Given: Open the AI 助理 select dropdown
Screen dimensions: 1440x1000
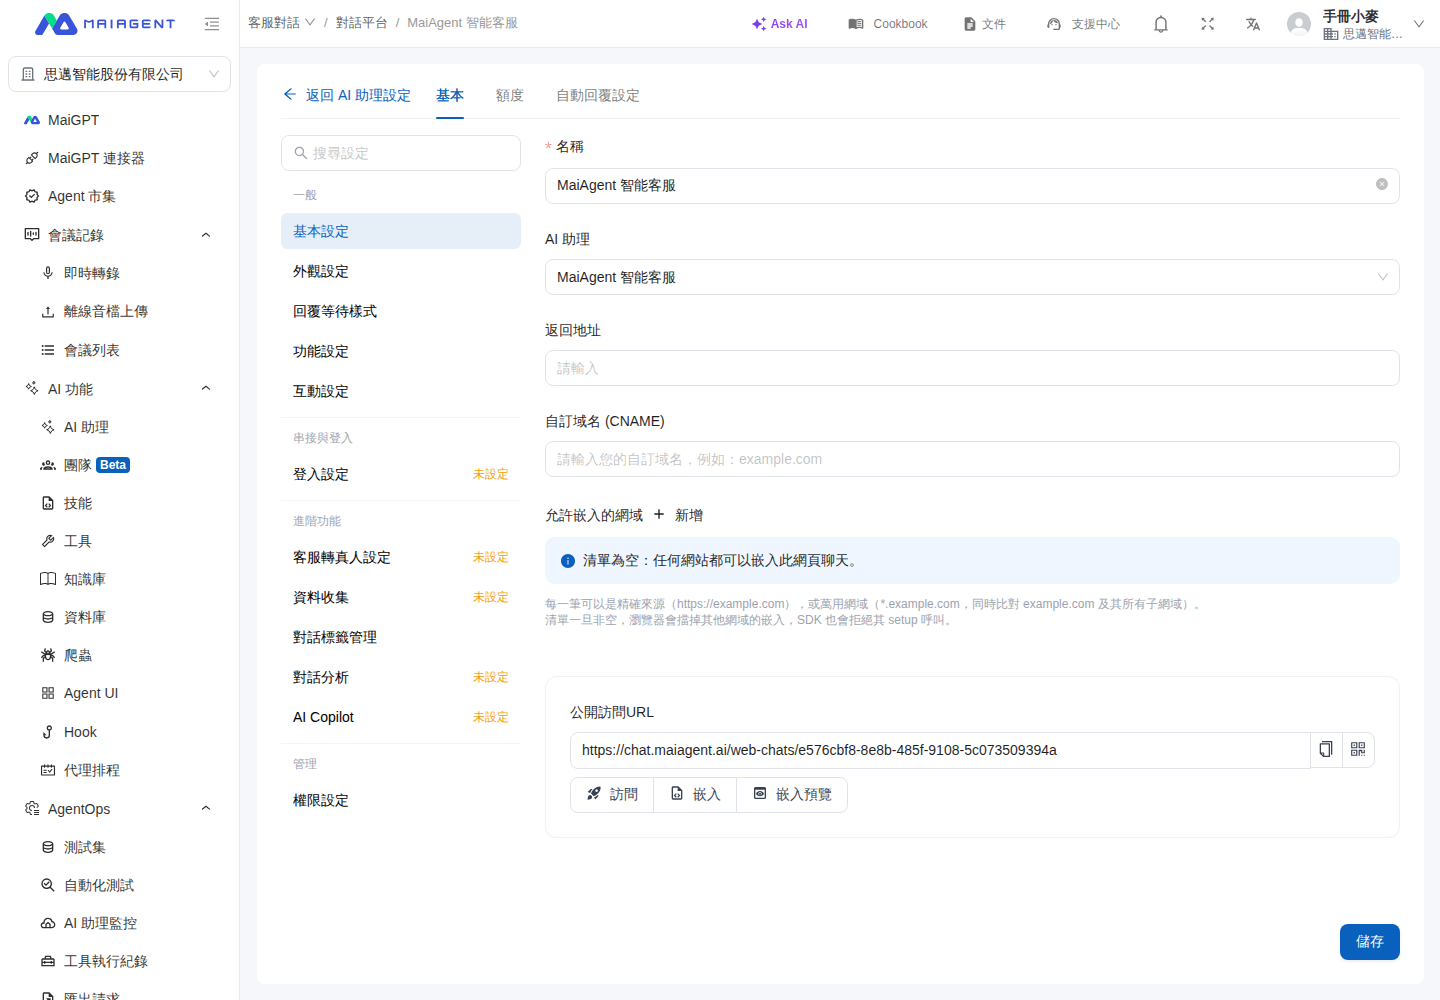Looking at the screenshot, I should [x=972, y=277].
